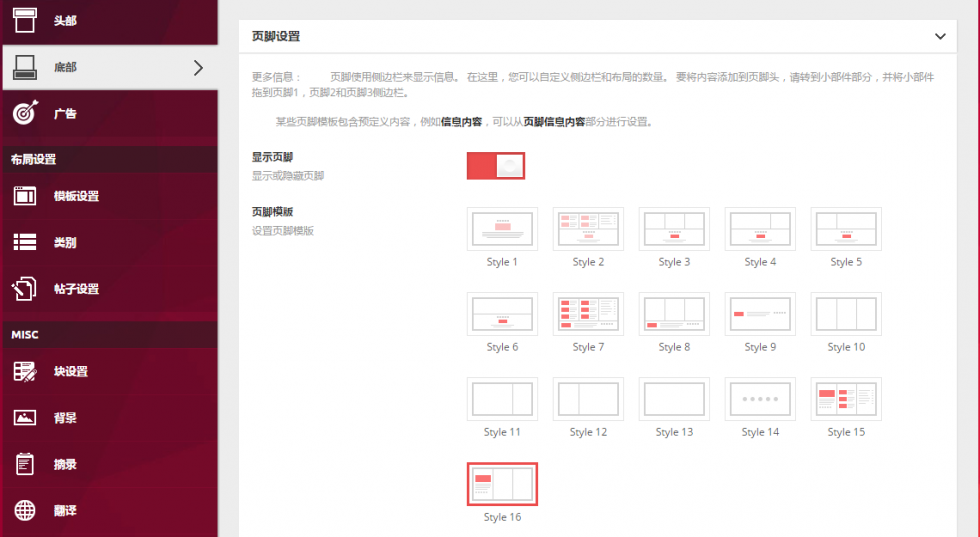
Task: Click the 背景 picture icon
Action: (x=25, y=418)
